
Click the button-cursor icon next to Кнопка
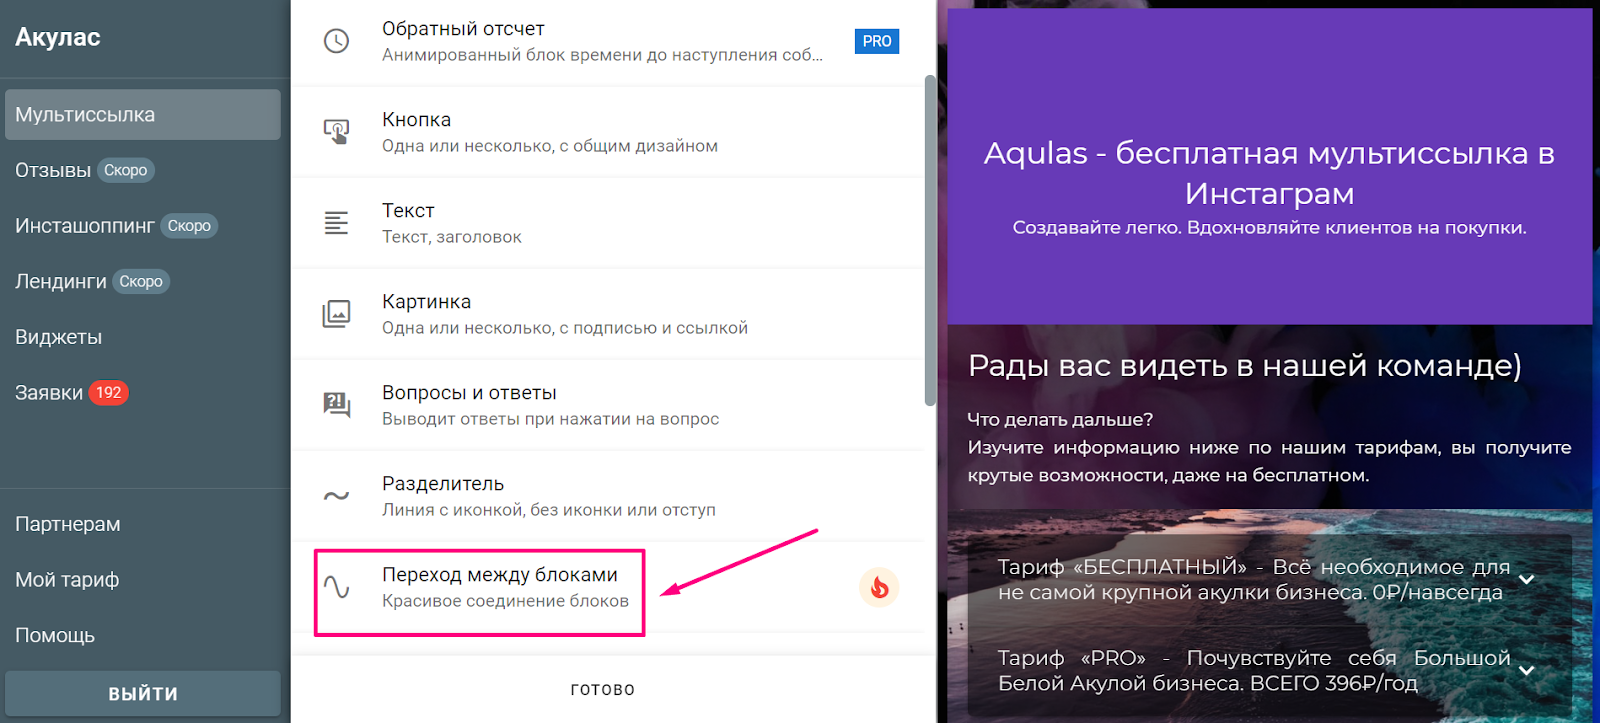(x=336, y=132)
